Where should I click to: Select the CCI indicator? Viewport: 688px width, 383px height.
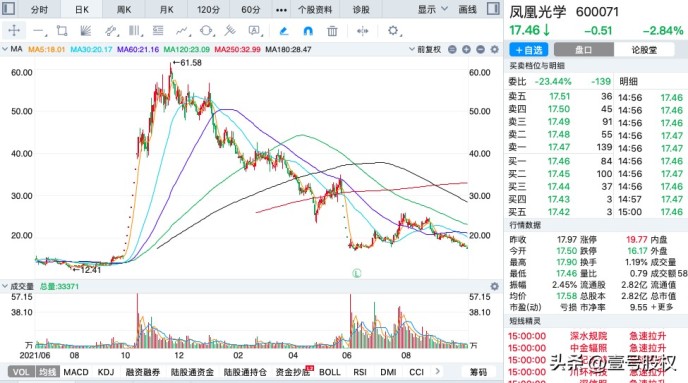pyautogui.click(x=416, y=372)
